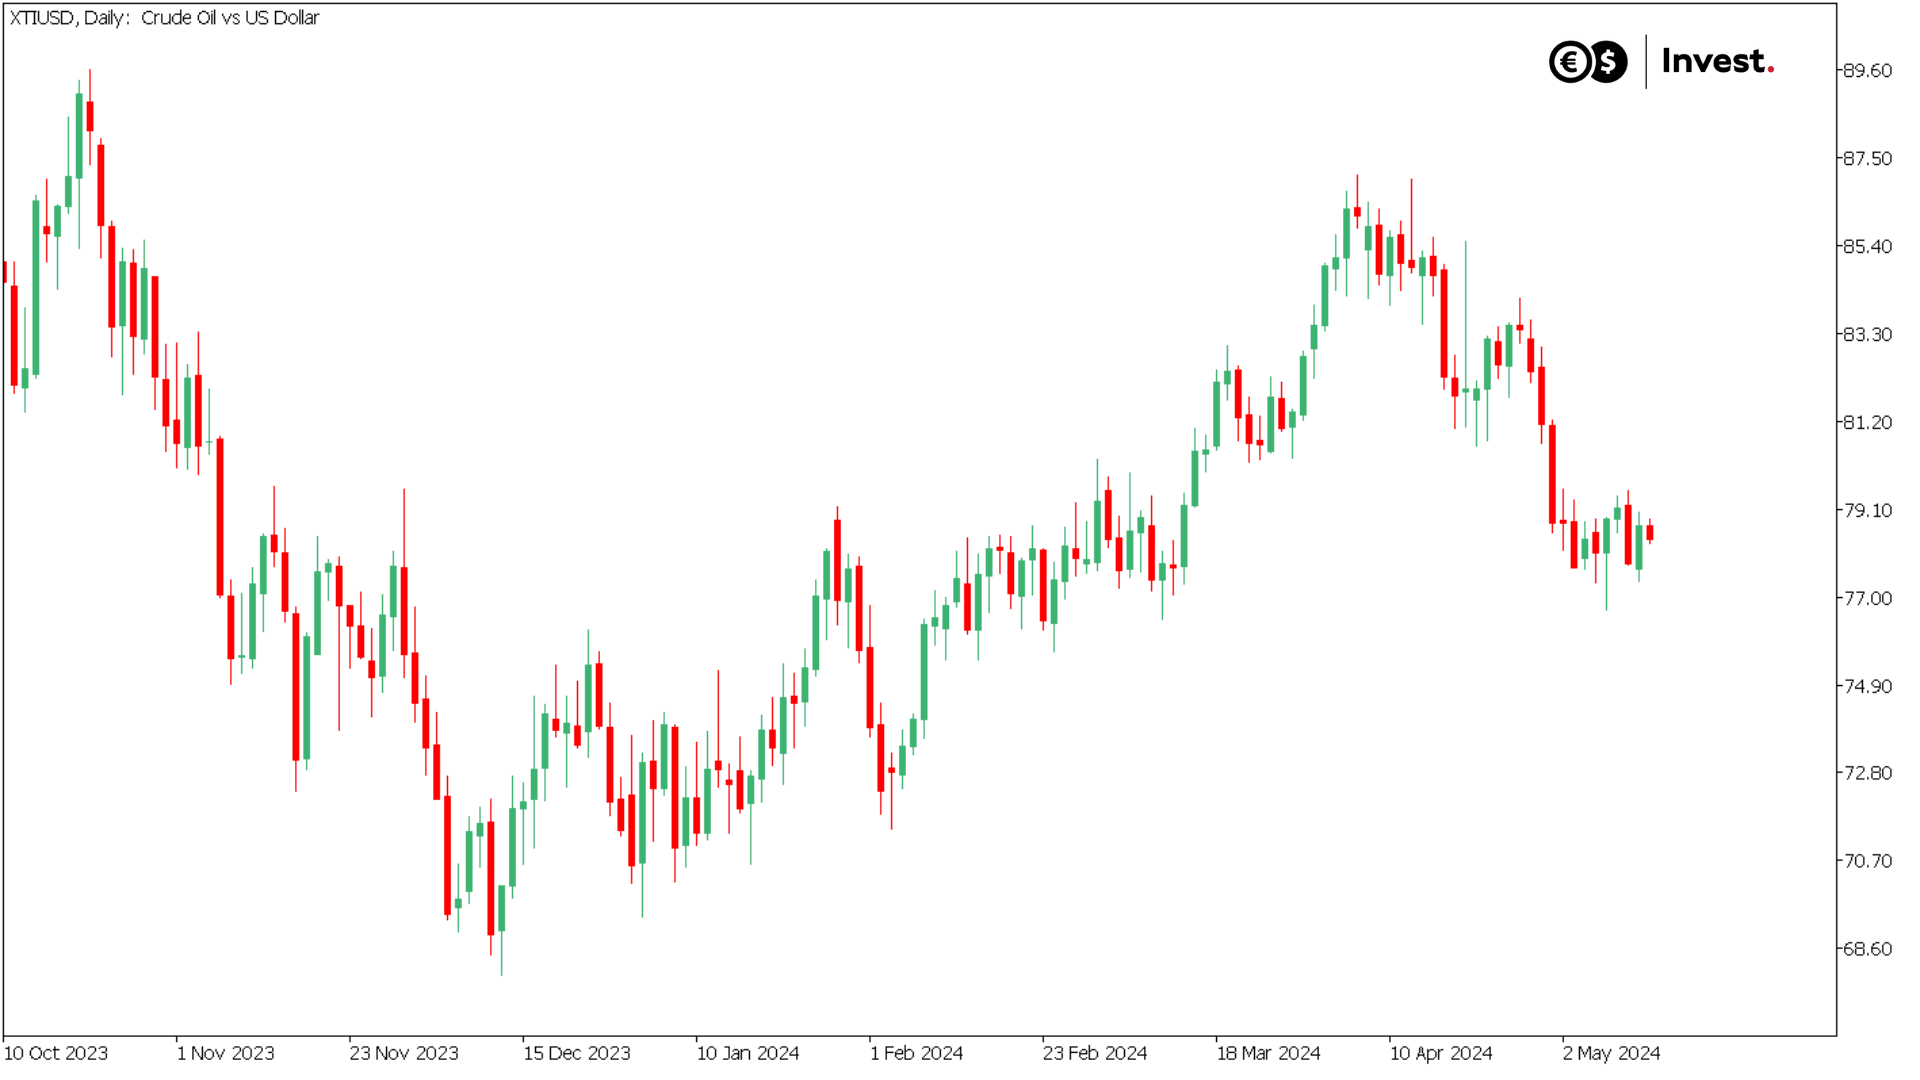Click price label 83.30 on the axis
Image resolution: width=1920 pixels, height=1080 pixels.
[1867, 335]
